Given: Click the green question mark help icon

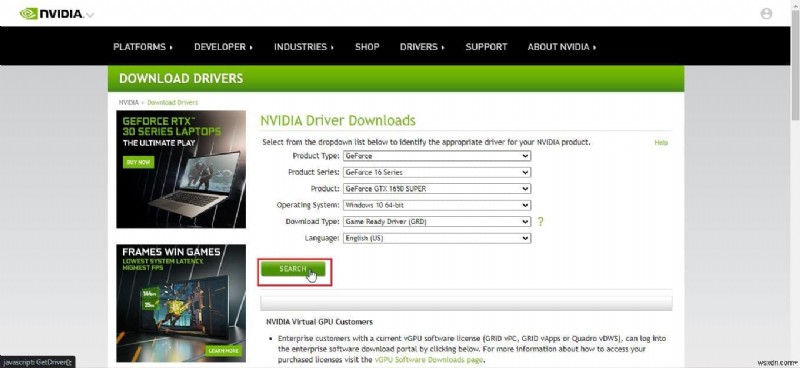Looking at the screenshot, I should click(540, 222).
